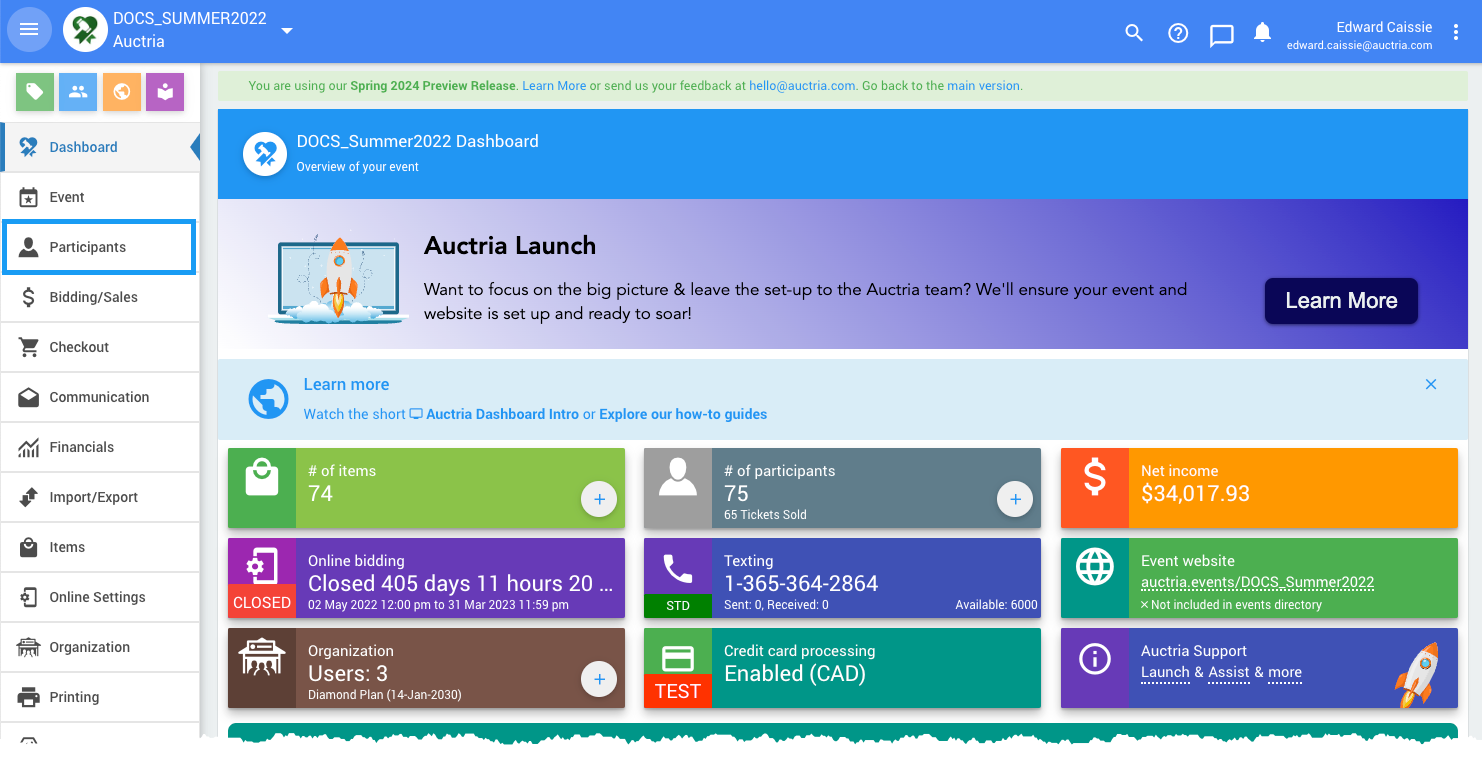Go to Financials in the sidebar
This screenshot has height=769, width=1482.
coord(81,447)
